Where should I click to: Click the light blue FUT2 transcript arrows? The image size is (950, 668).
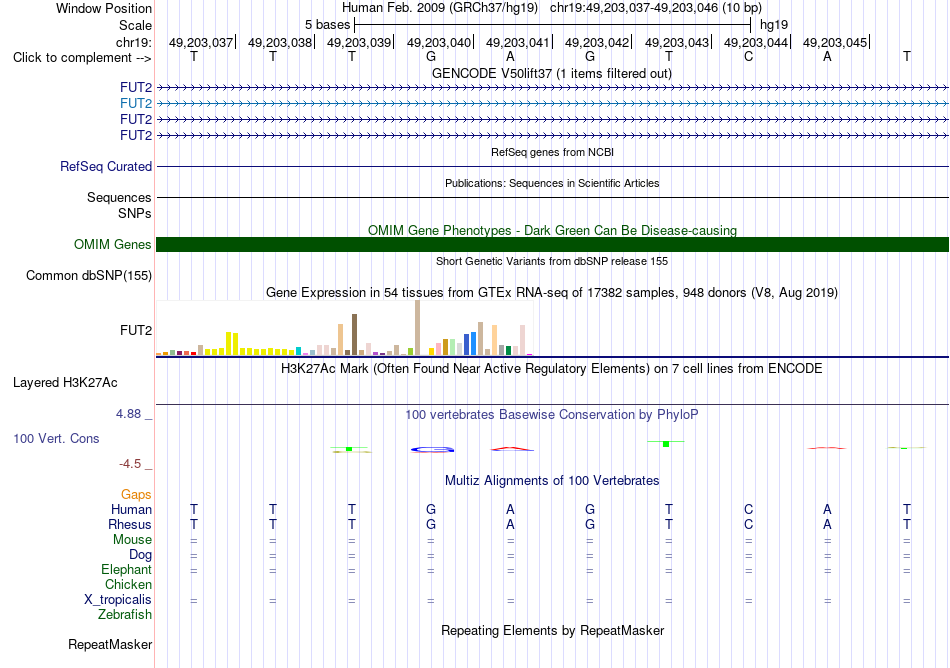click(552, 104)
